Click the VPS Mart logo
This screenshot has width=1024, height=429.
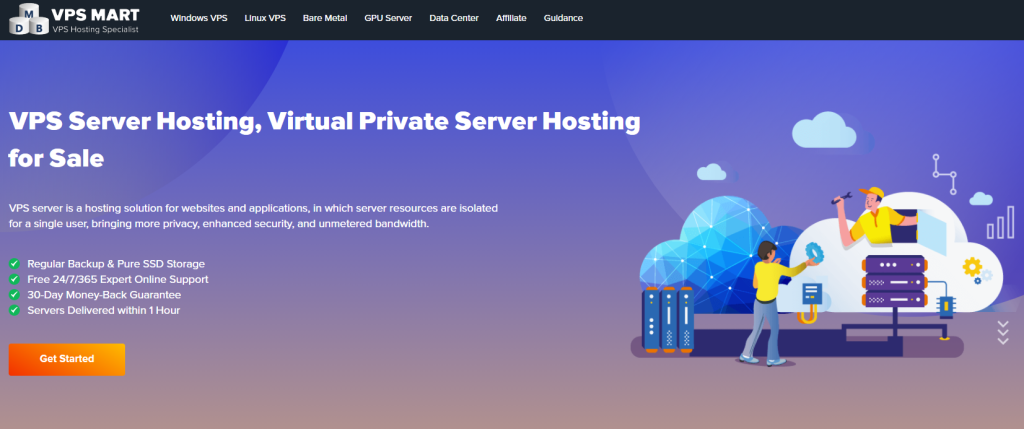pos(74,20)
